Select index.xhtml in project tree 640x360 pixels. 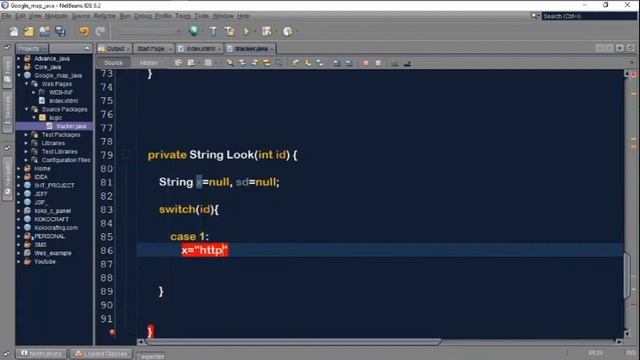click(63, 101)
